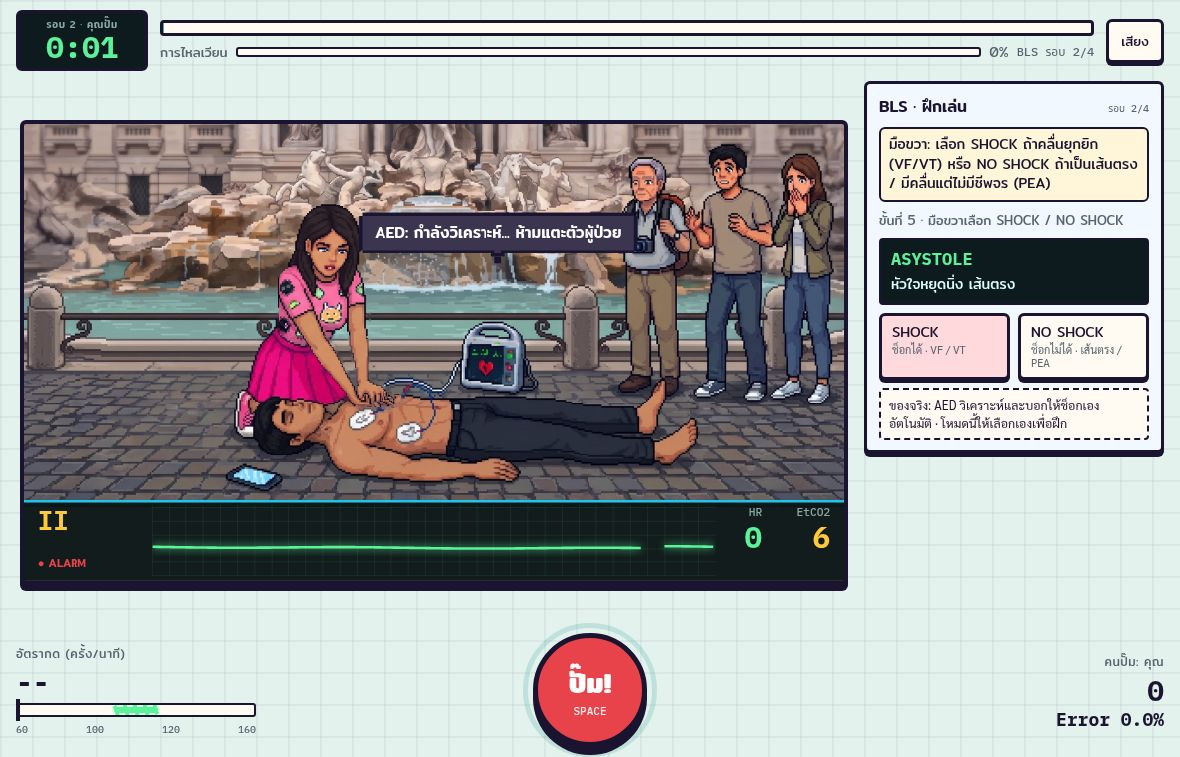Click the AED defibrillator device in the scene

tap(492, 358)
